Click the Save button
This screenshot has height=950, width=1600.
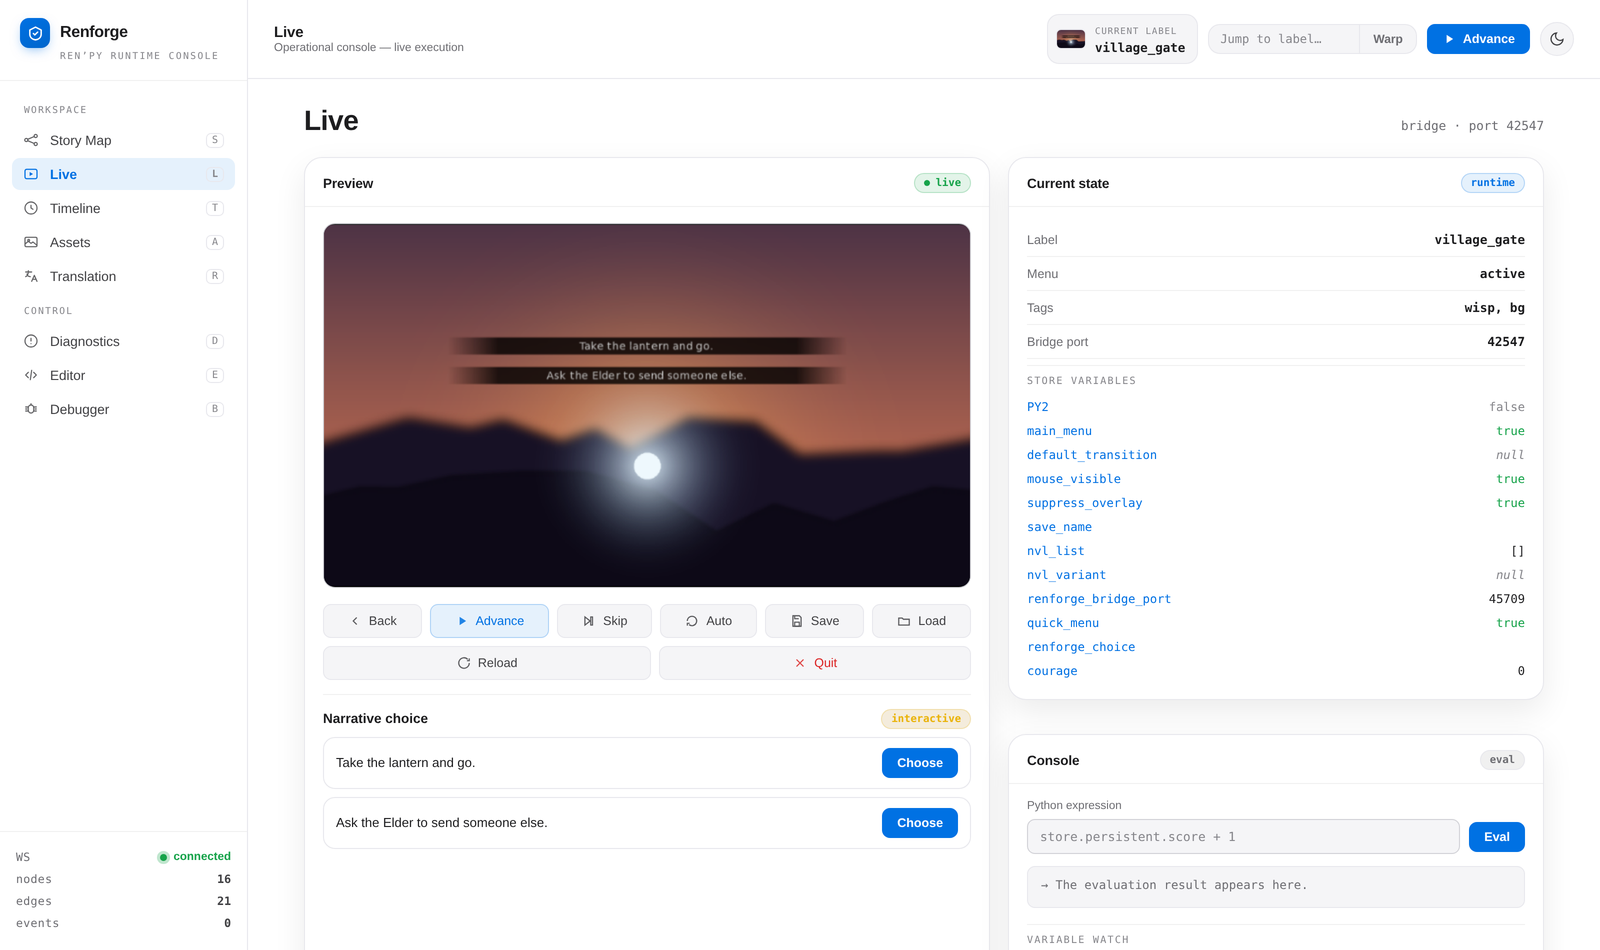pos(814,621)
